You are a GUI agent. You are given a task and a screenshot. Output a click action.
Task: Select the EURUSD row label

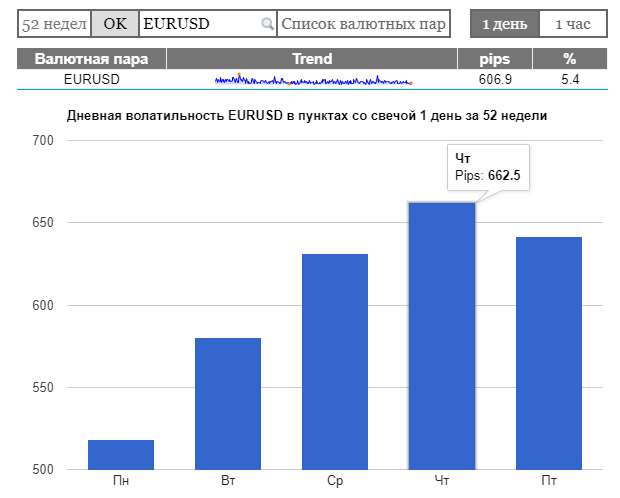click(x=92, y=80)
